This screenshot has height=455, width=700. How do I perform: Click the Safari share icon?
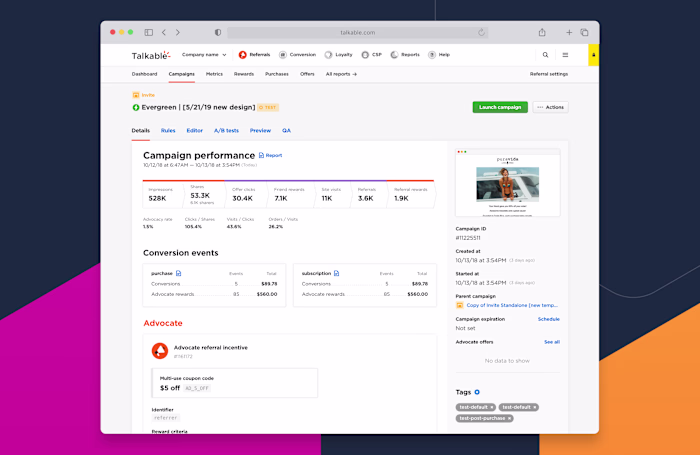[542, 32]
